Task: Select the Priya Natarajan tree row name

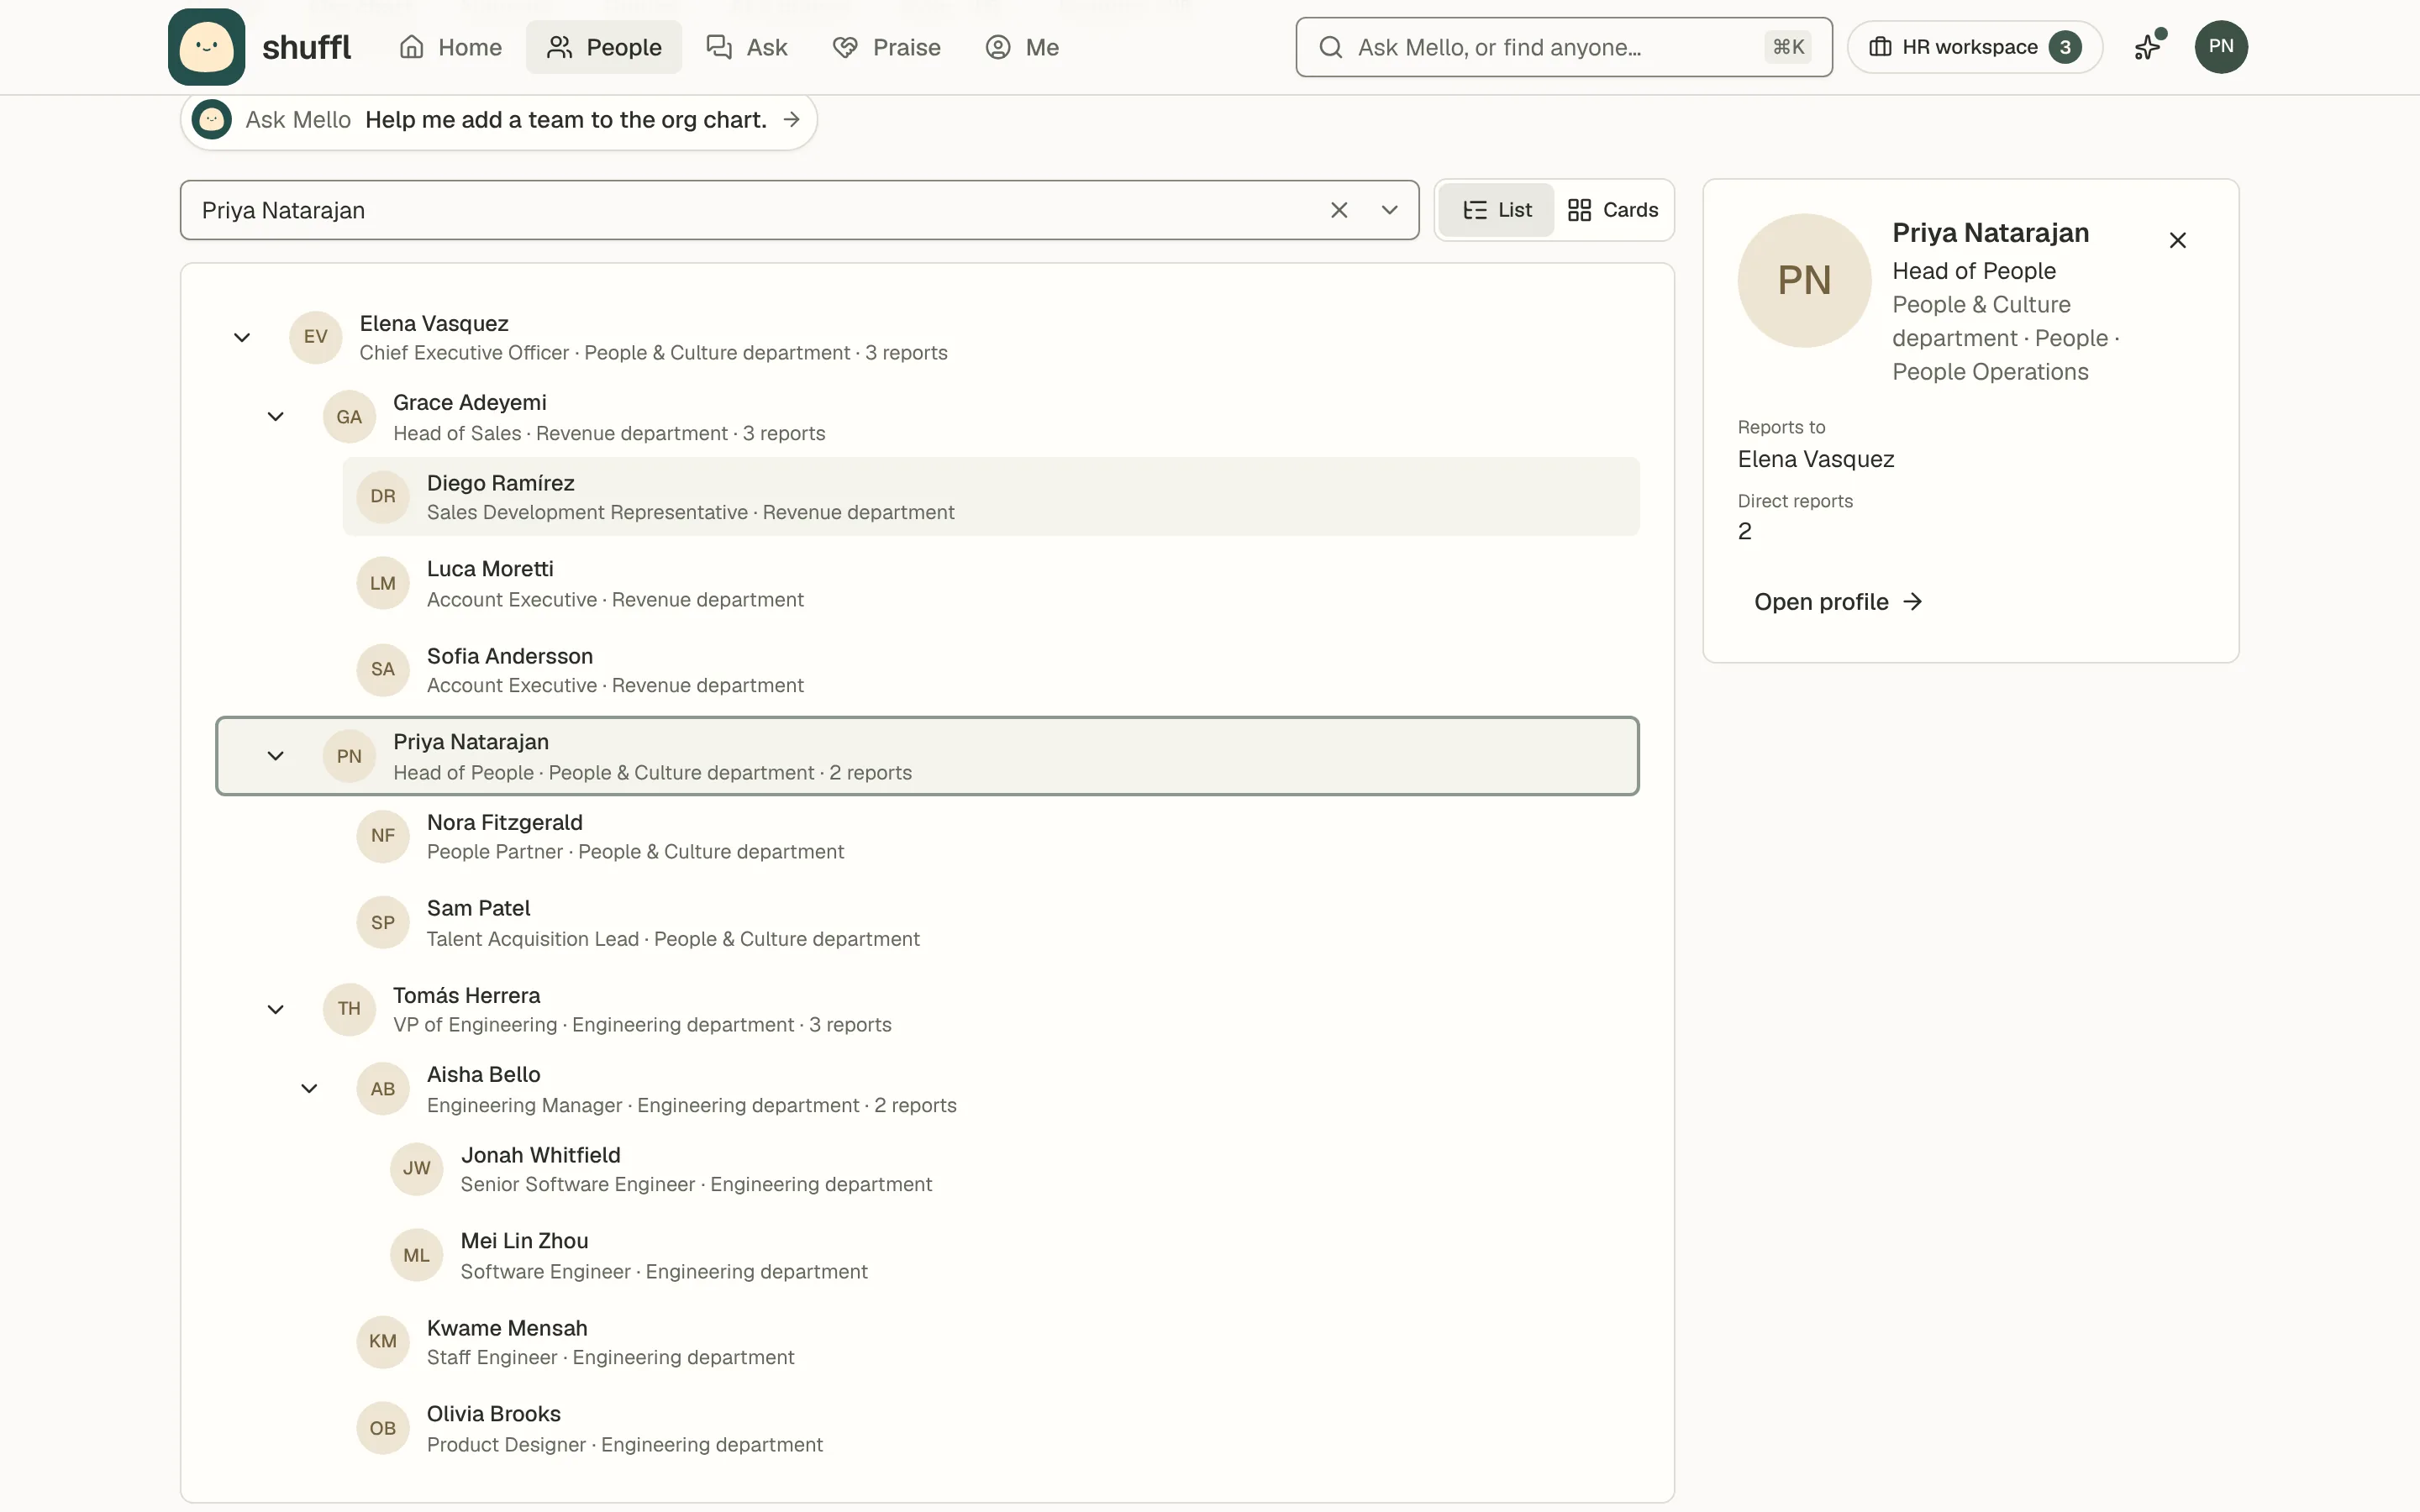Action: point(471,742)
